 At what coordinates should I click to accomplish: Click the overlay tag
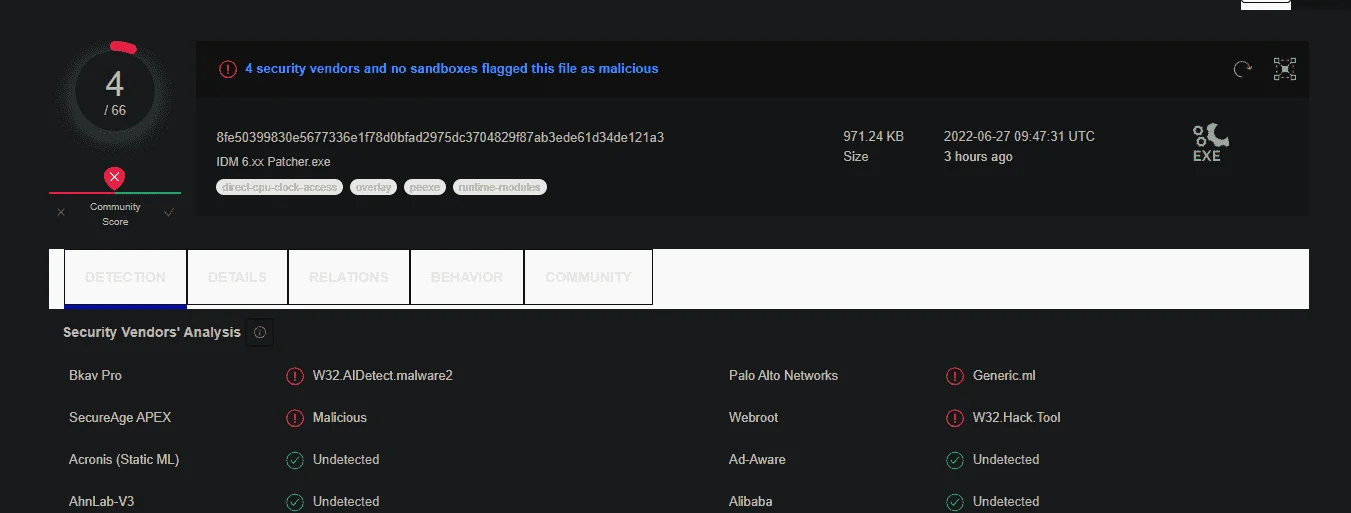click(x=374, y=187)
